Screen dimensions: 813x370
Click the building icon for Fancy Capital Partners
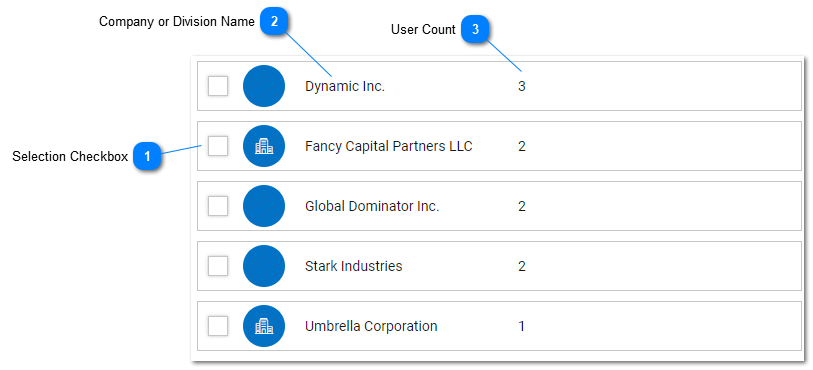[264, 146]
